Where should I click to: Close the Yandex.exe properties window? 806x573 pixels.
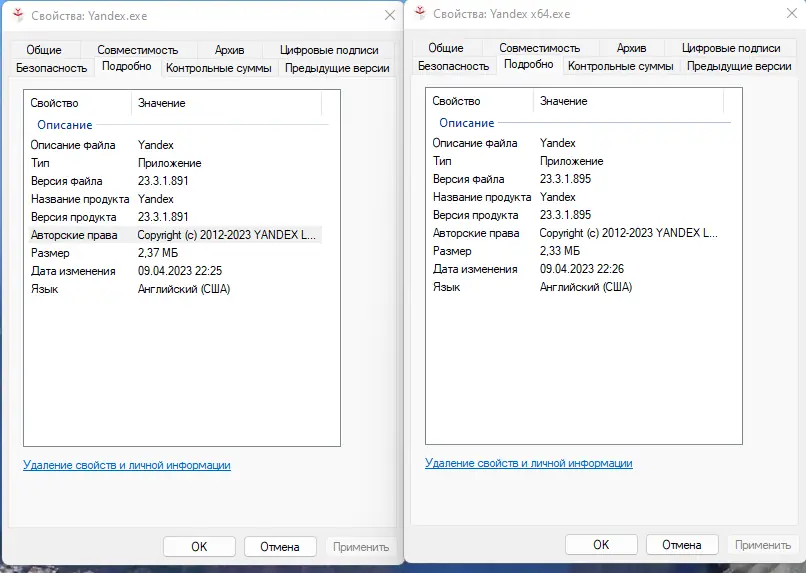[x=389, y=15]
